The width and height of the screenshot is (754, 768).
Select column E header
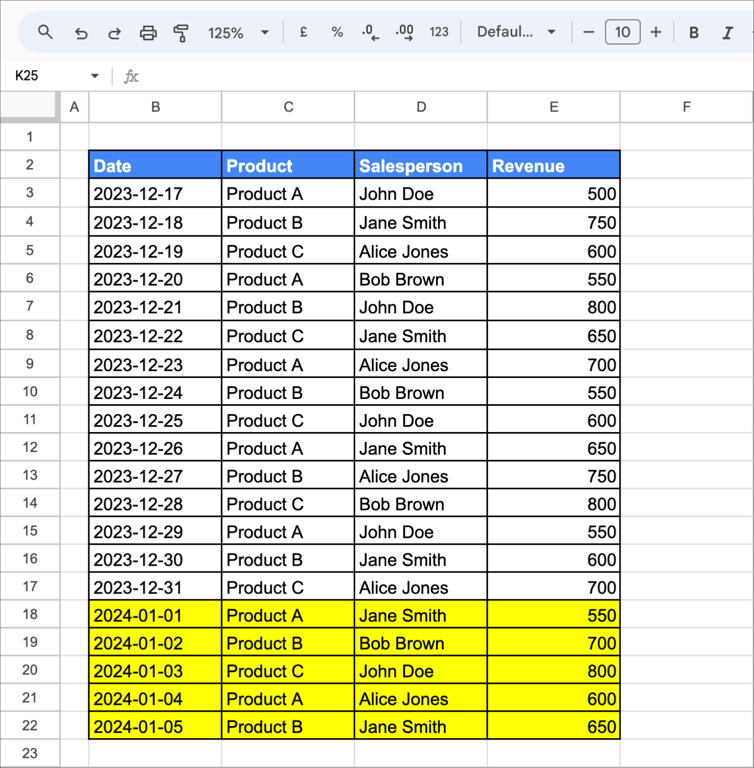(554, 107)
